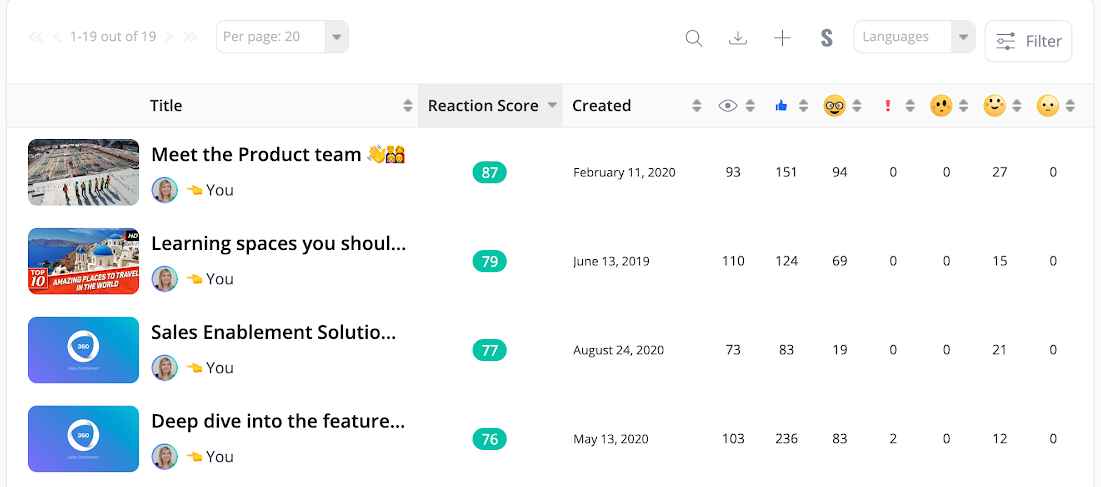Click the date May 13, 2020

click(x=610, y=439)
